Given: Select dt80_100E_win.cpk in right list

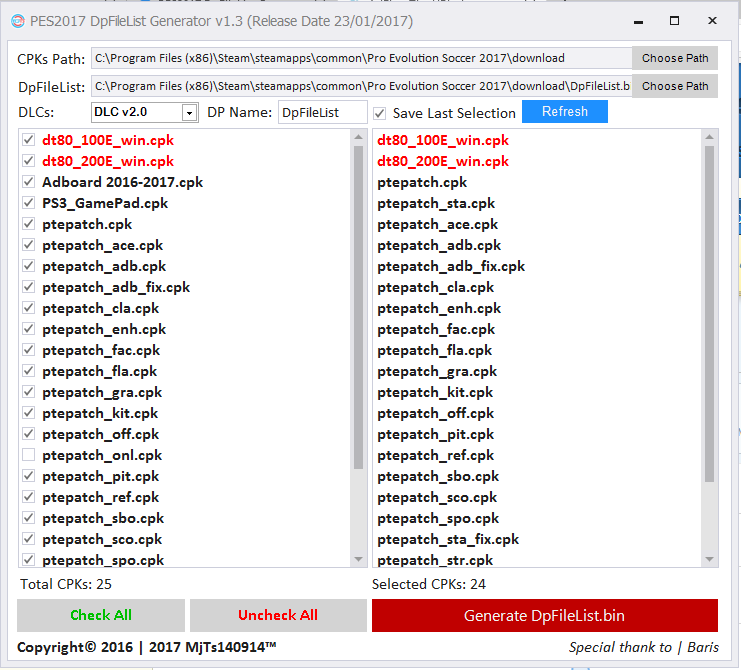Looking at the screenshot, I should [443, 140].
